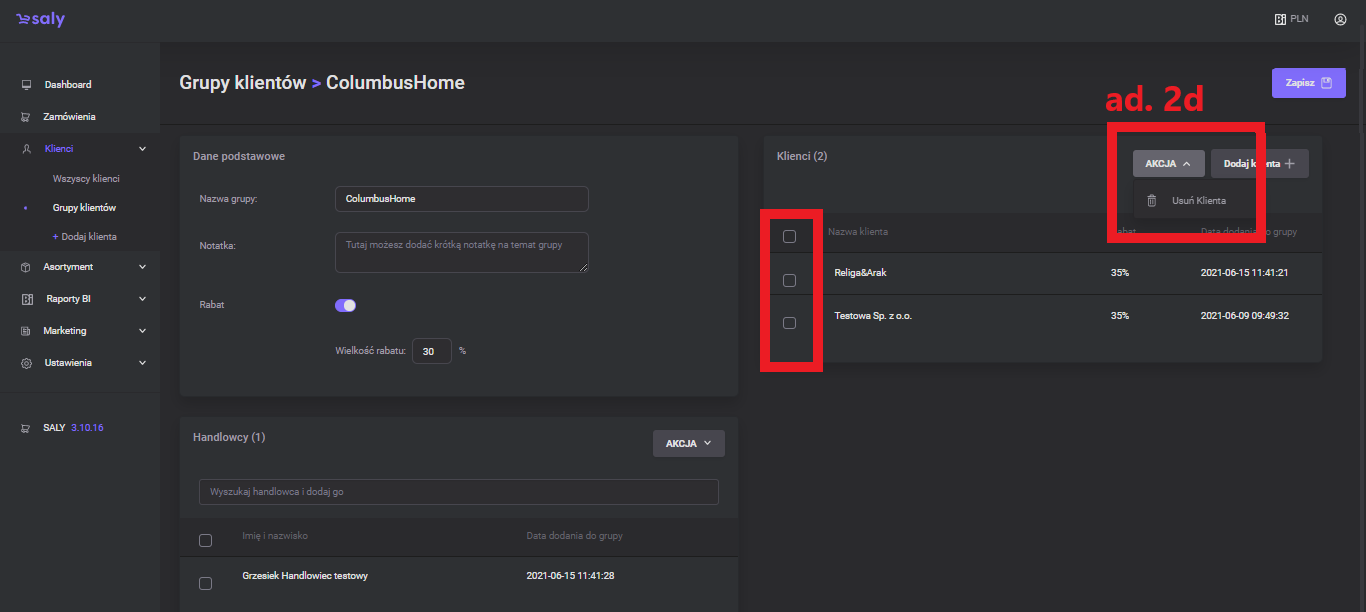Check the Religa&Arak client checkbox
The width and height of the screenshot is (1366, 612).
[x=789, y=280]
